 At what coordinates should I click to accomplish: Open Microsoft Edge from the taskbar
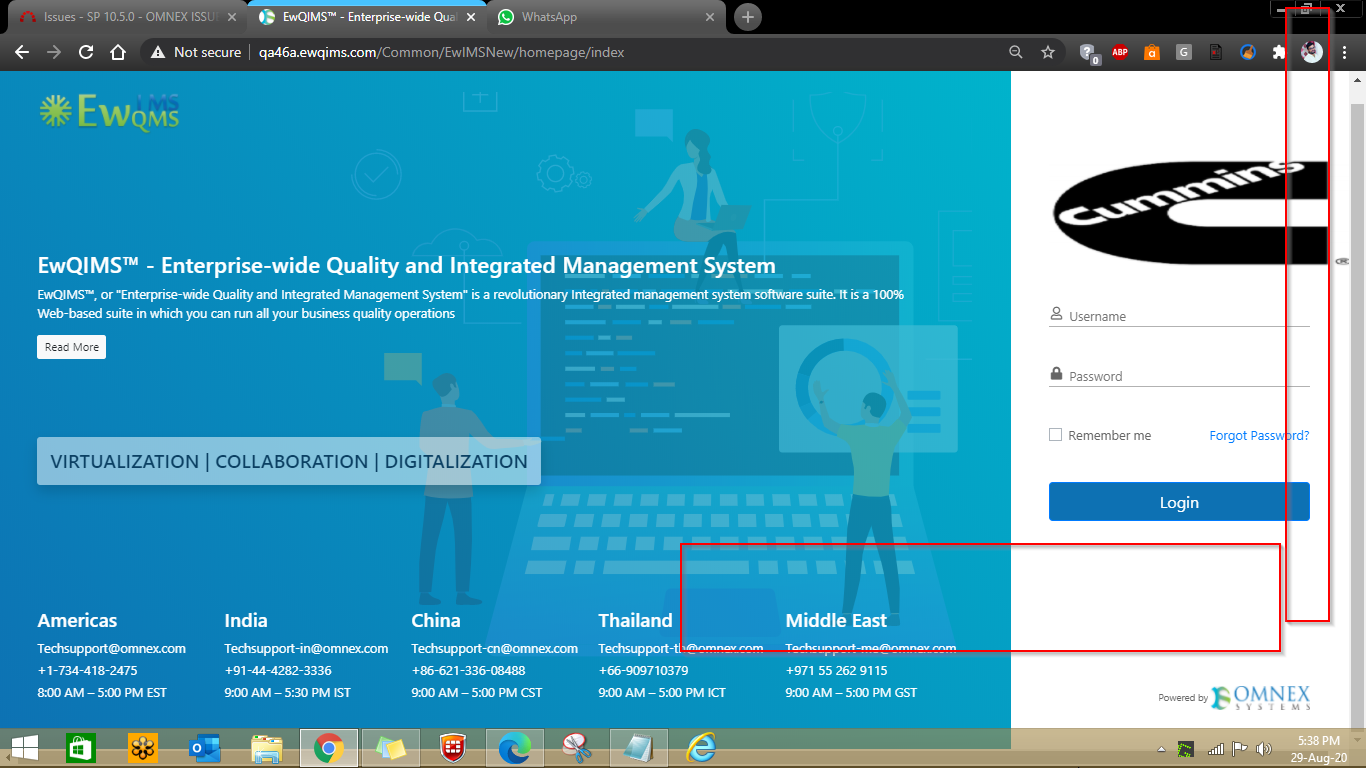(x=514, y=747)
